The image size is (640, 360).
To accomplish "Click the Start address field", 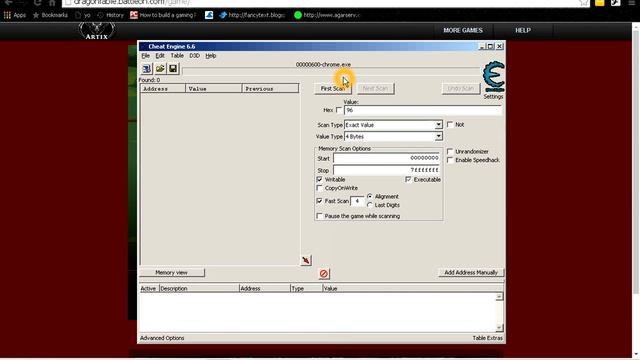I will click(x=386, y=158).
